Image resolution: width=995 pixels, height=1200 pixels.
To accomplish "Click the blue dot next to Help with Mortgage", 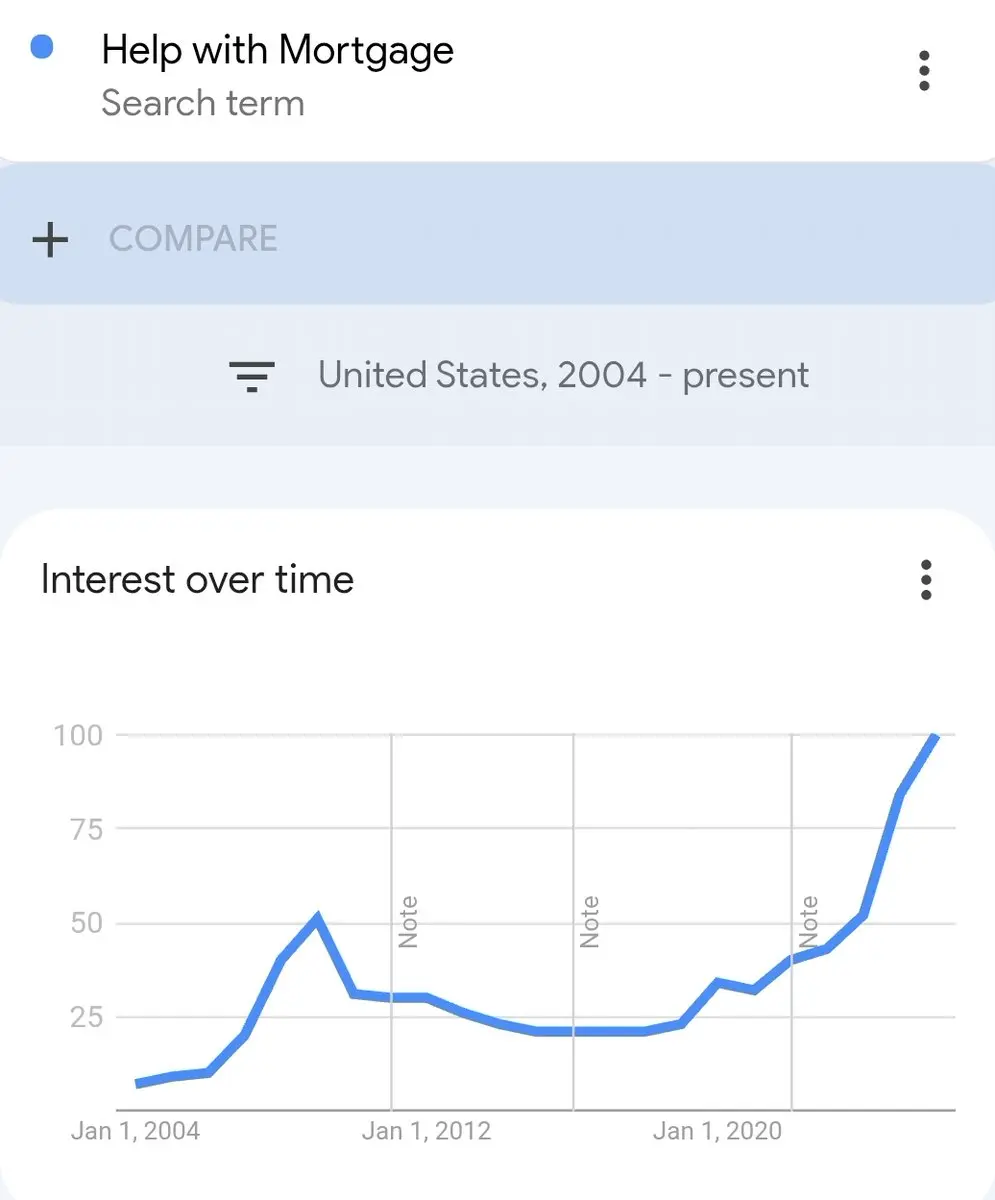I will click(x=42, y=47).
